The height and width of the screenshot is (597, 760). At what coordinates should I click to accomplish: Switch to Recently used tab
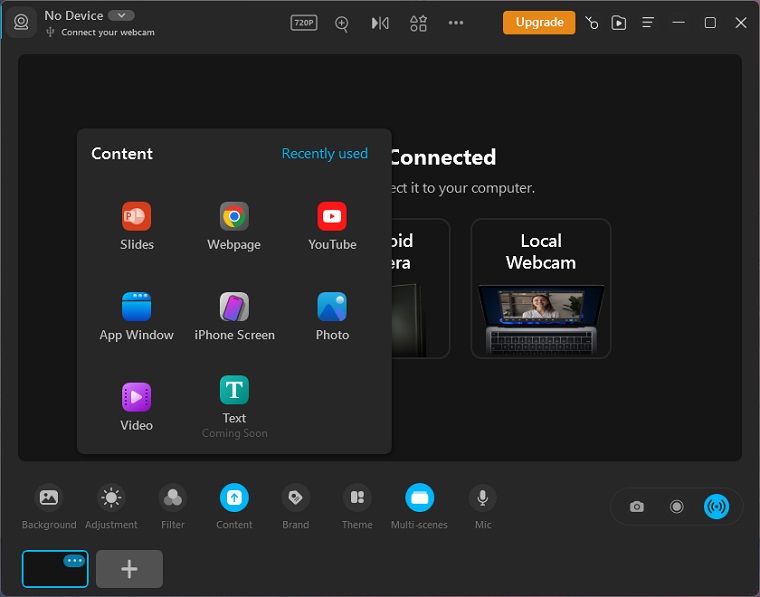[324, 154]
